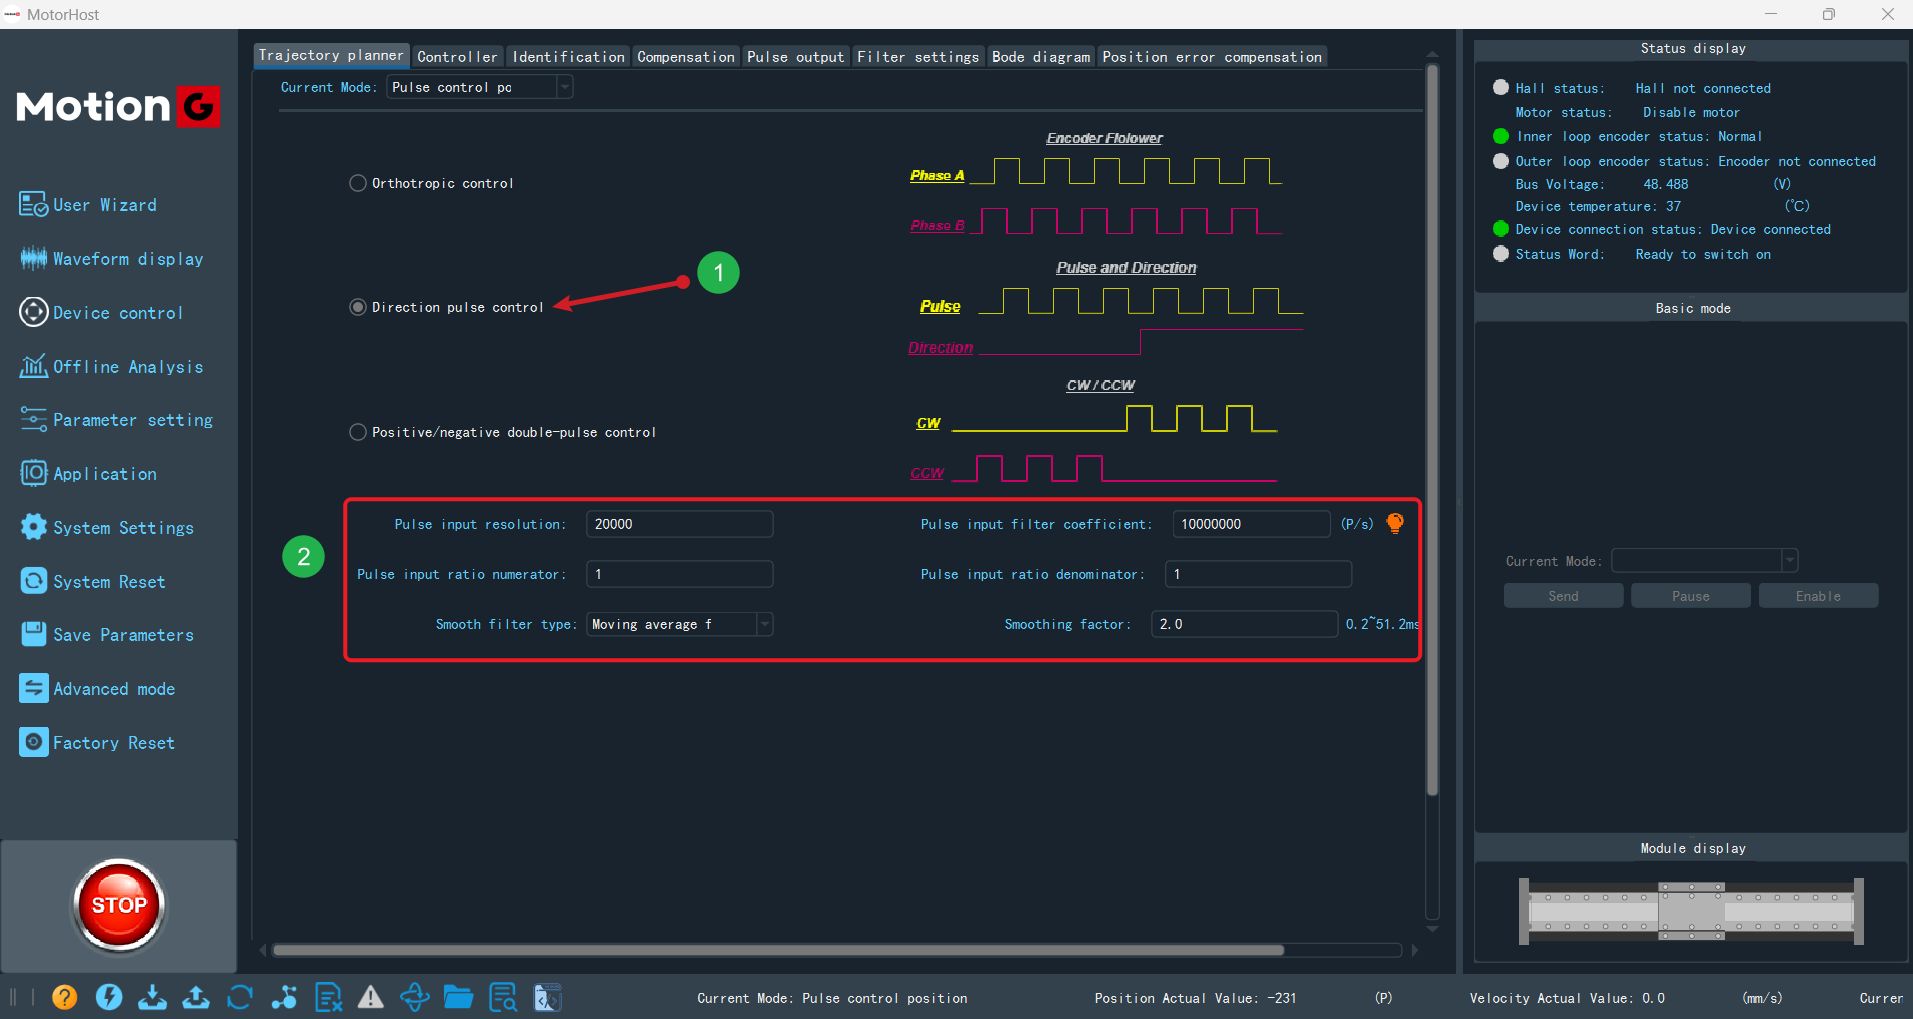Click the 'Encoder Flolower' diagram heading
Screen dimensions: 1913x1019
coord(1104,138)
